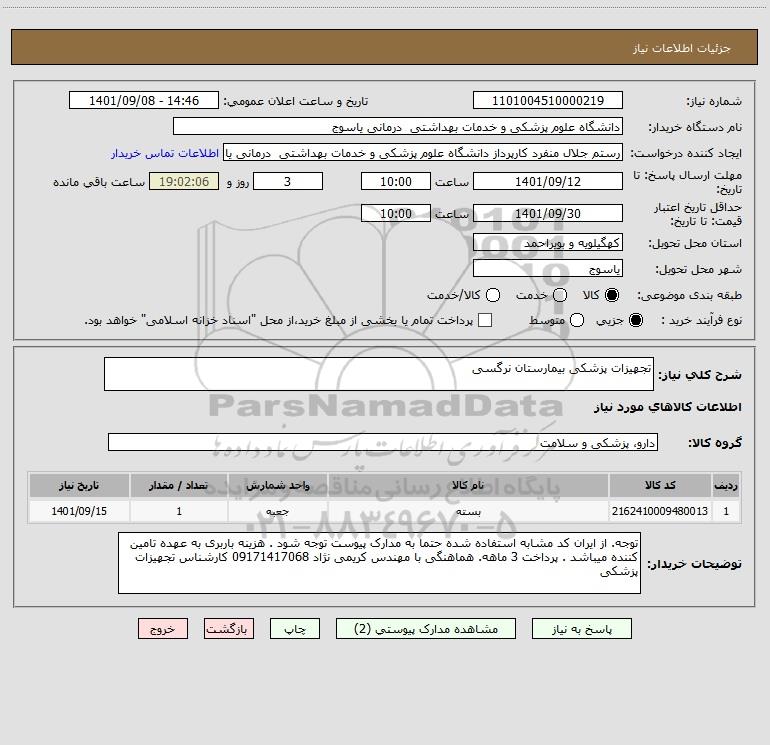
Task: Toggle the اسناد خزانه اسلامی payment checkbox
Action: pyautogui.click(x=485, y=320)
